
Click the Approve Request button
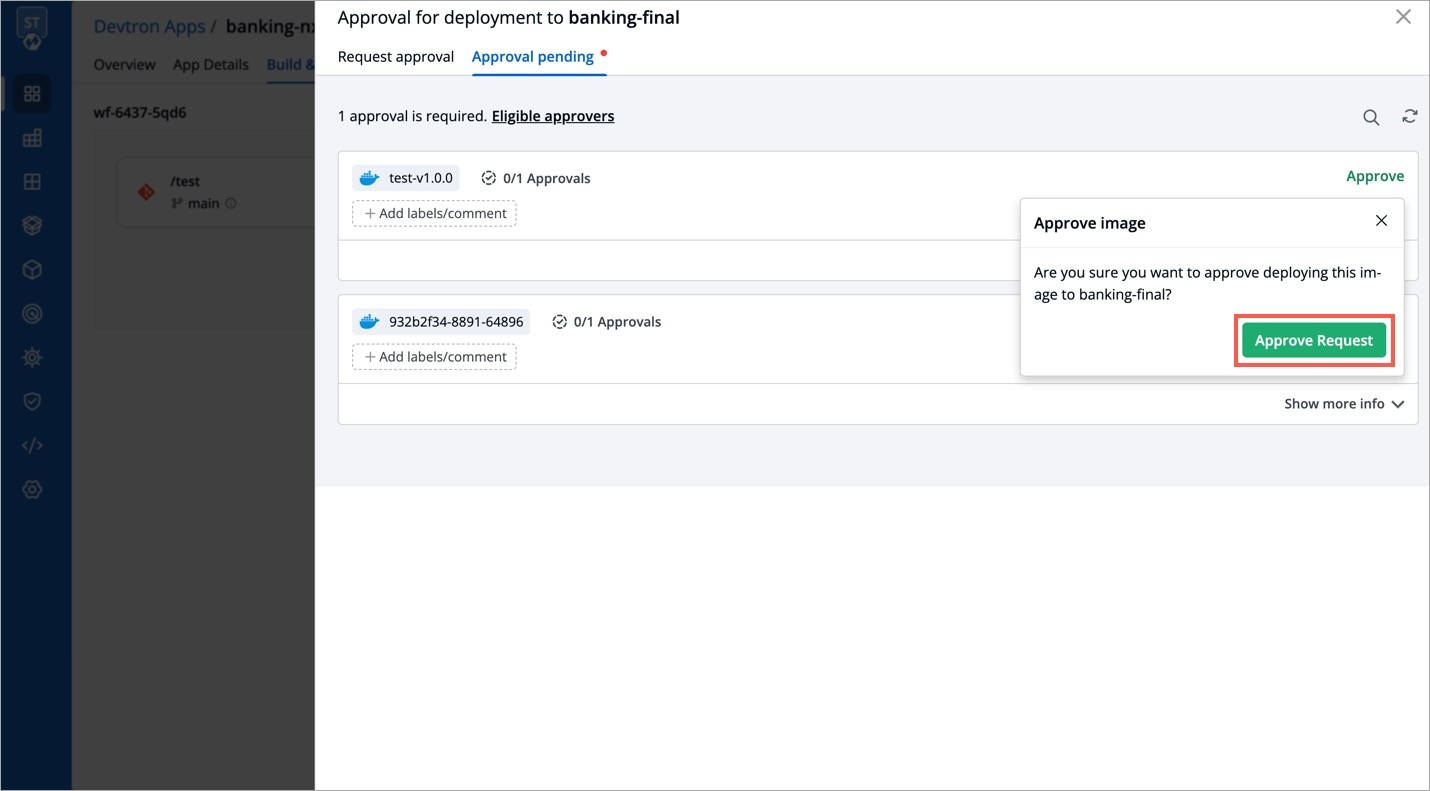[x=1314, y=340]
